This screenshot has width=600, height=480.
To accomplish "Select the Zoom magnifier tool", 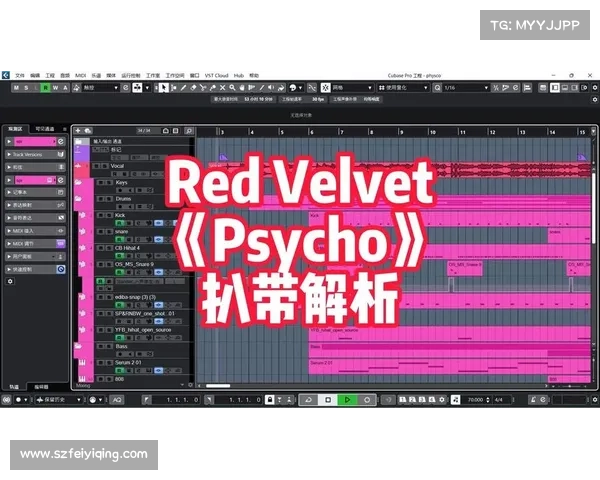I will point(232,88).
